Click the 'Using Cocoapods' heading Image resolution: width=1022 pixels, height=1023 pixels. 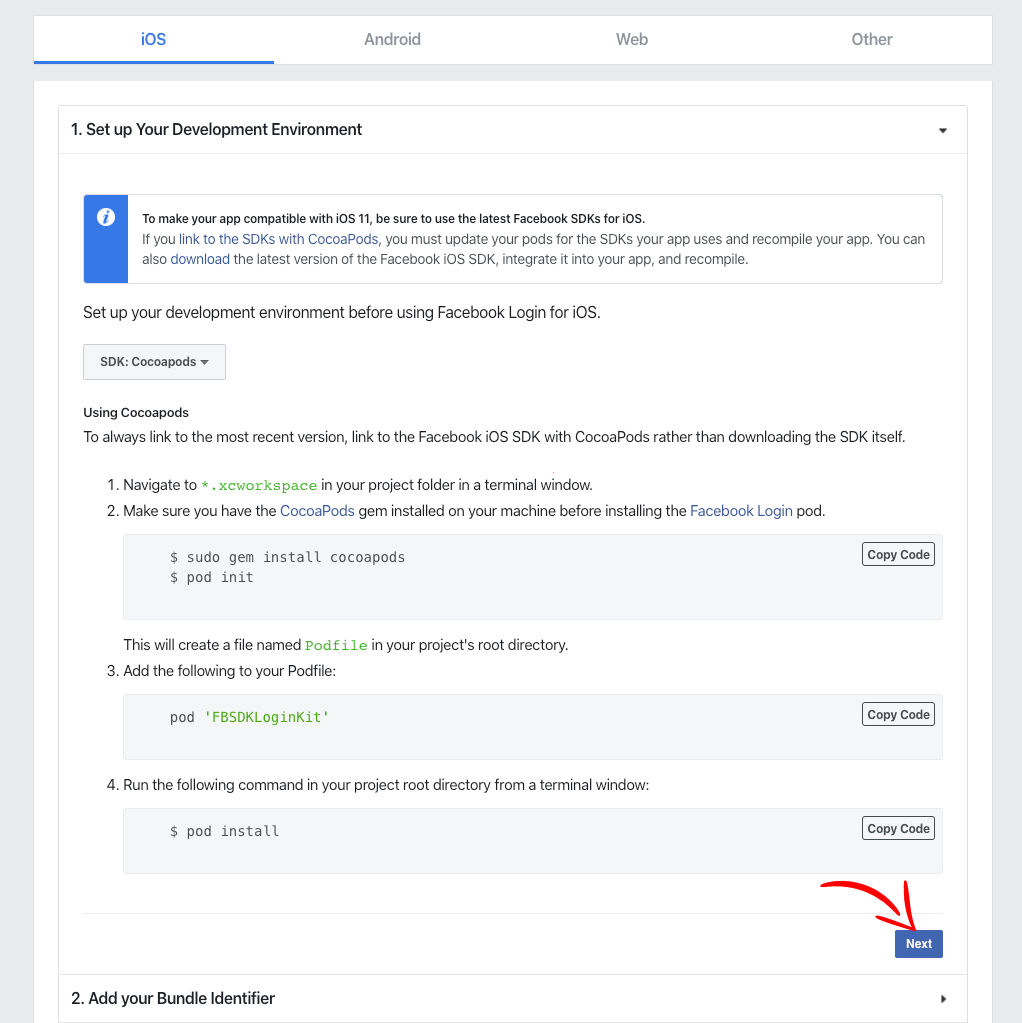[136, 413]
